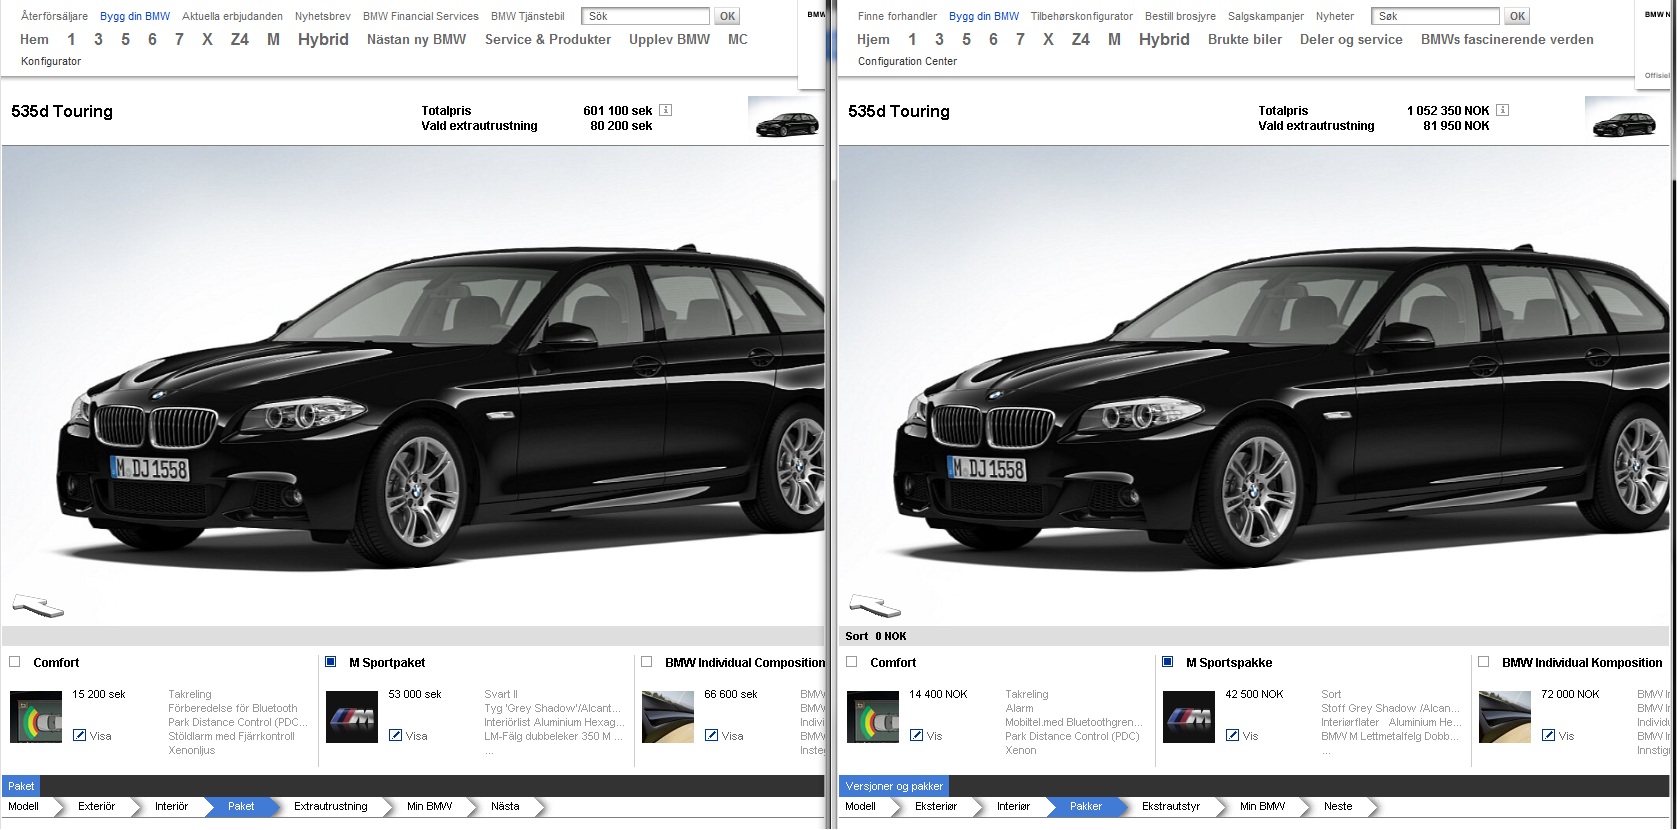Open the Salgskampanjer link
This screenshot has width=1677, height=830.
point(1266,16)
